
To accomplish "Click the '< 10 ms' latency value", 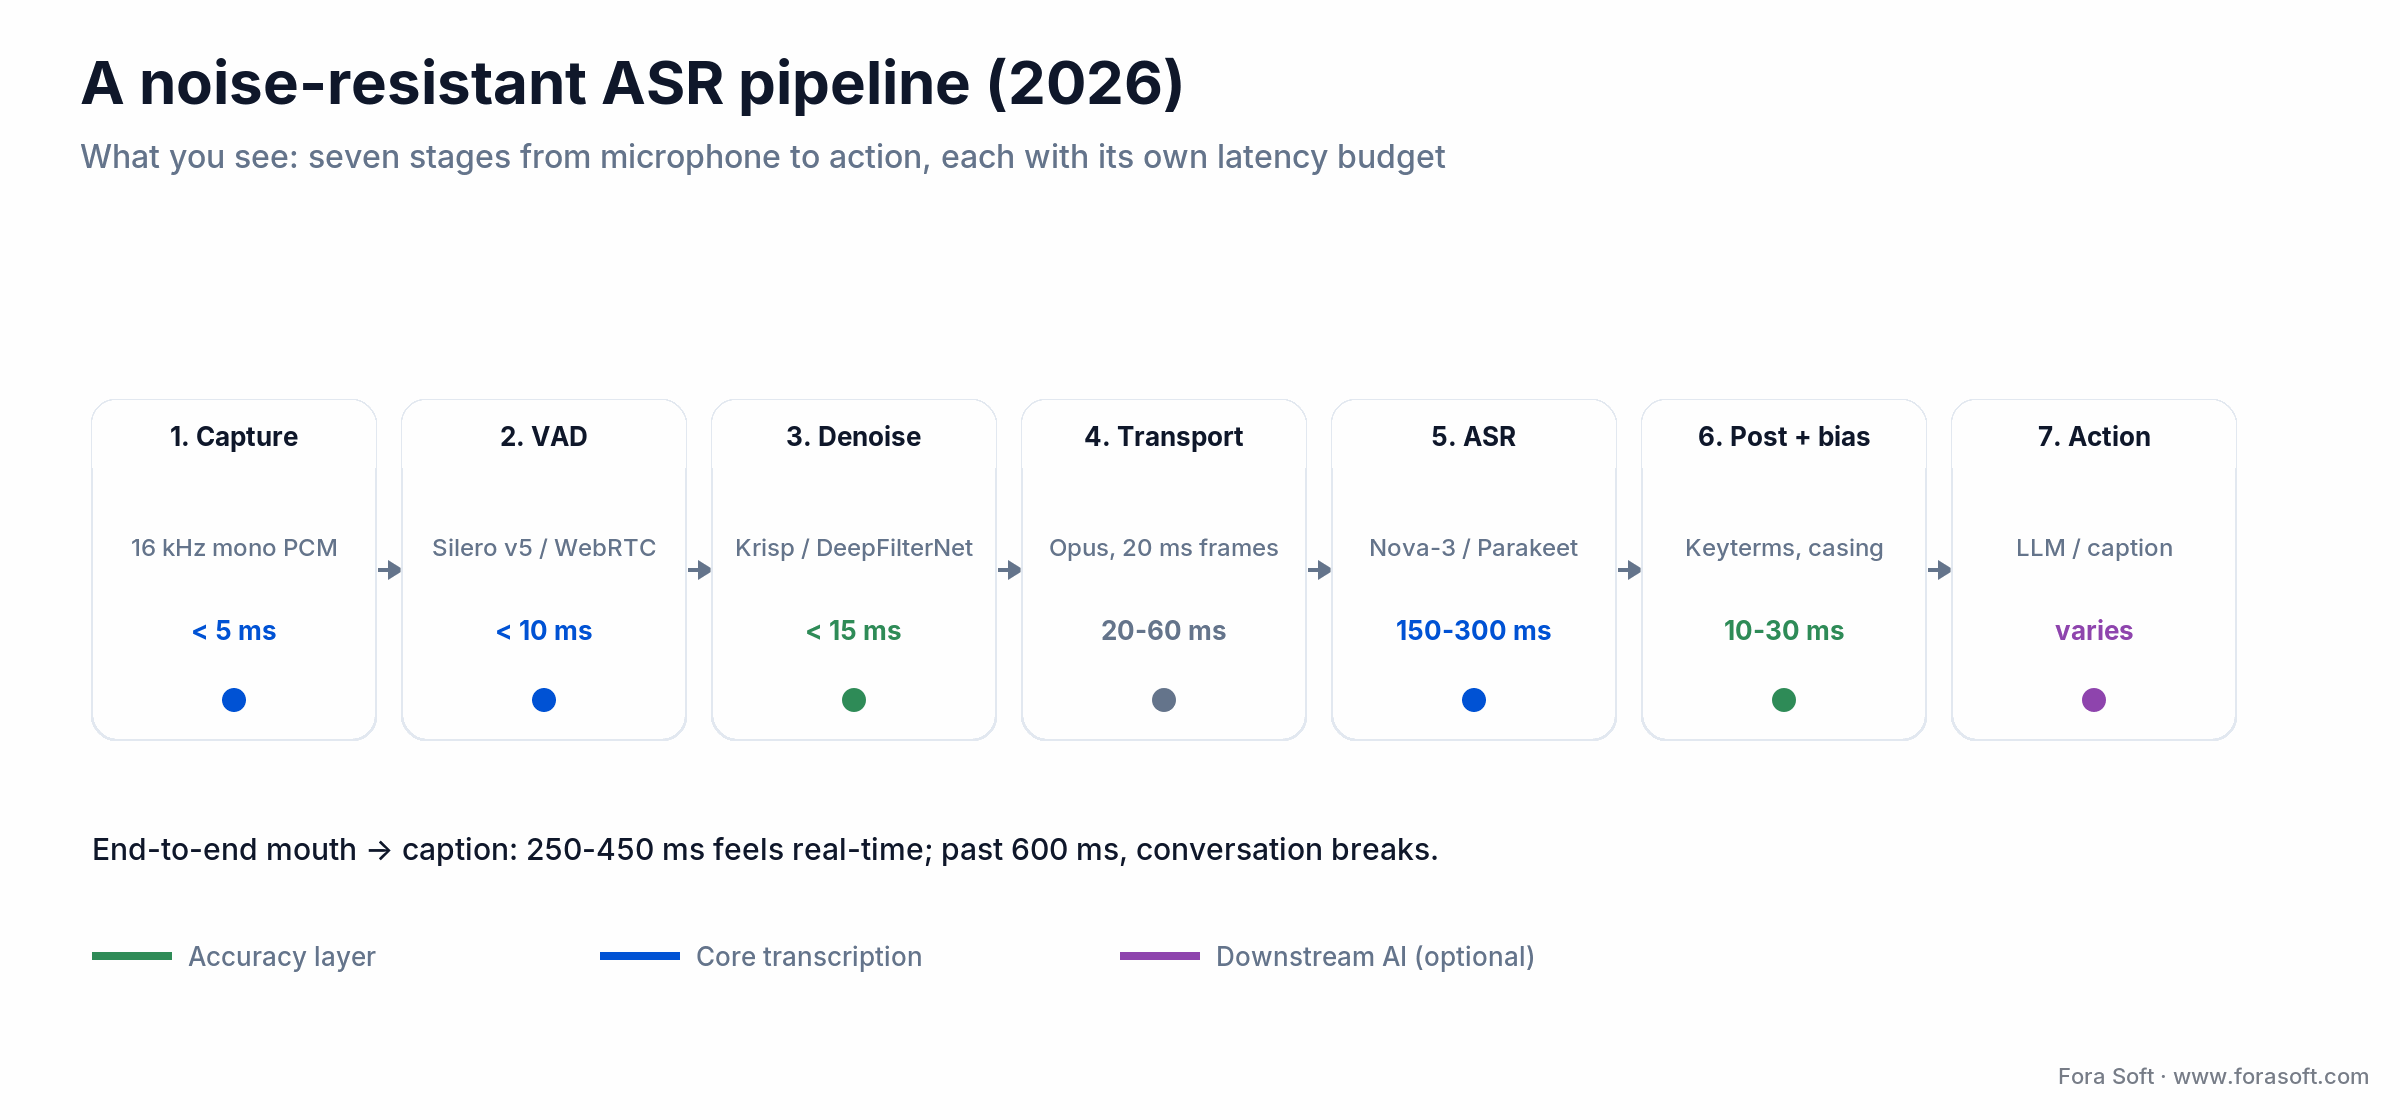I will point(544,631).
